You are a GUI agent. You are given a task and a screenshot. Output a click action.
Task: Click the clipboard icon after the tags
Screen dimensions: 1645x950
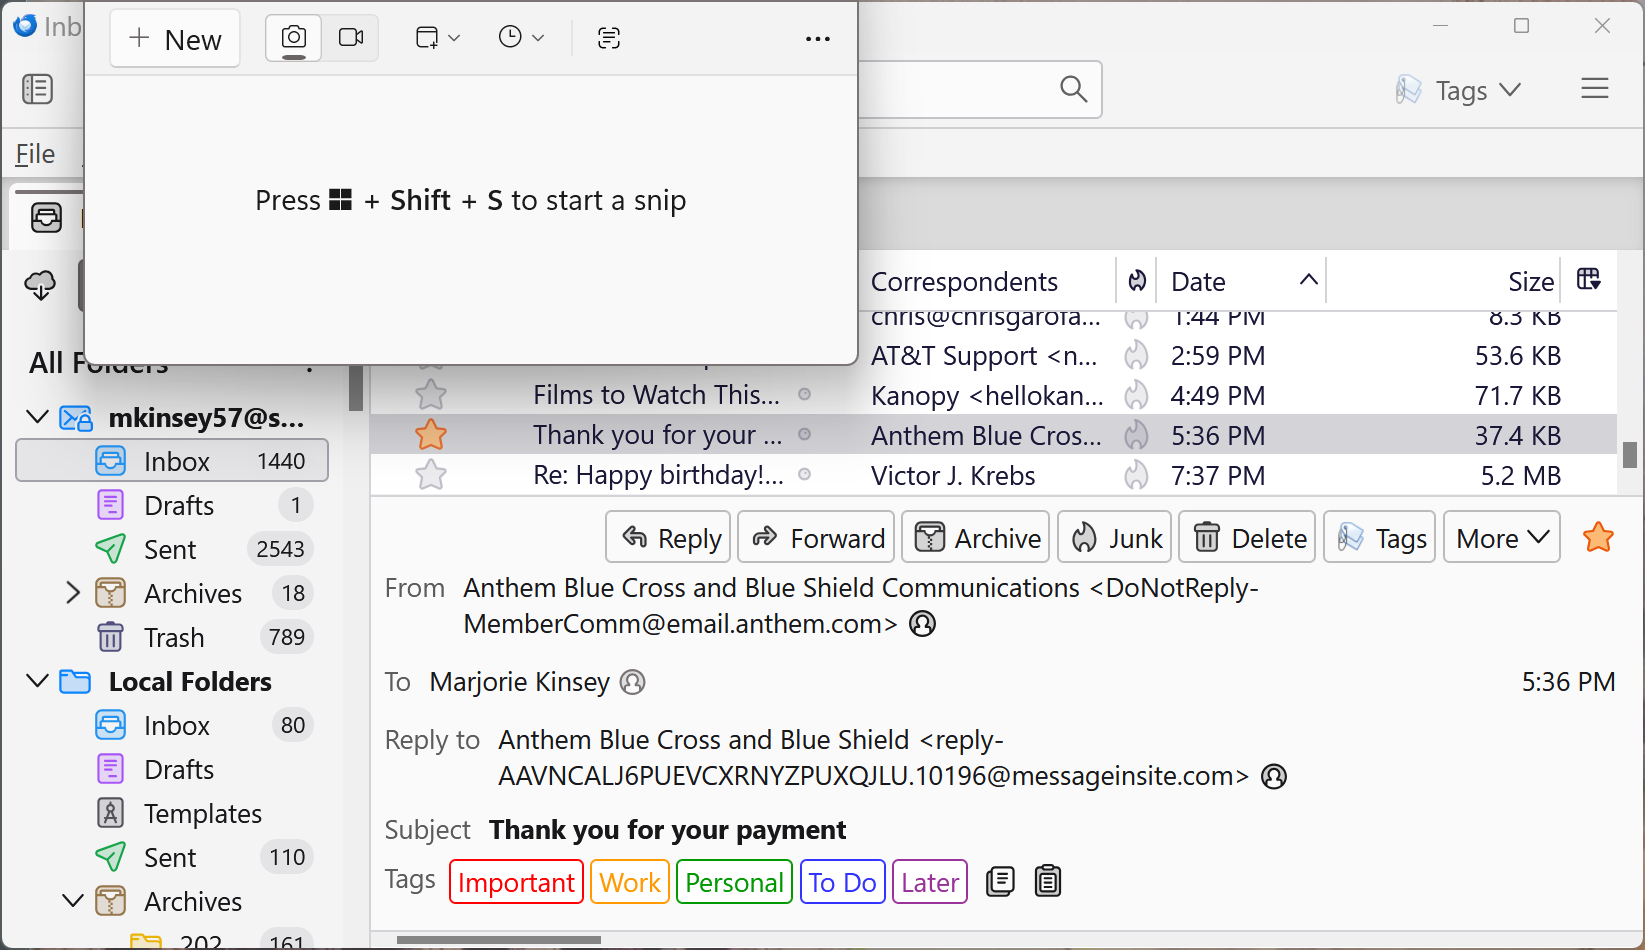pyautogui.click(x=1048, y=881)
